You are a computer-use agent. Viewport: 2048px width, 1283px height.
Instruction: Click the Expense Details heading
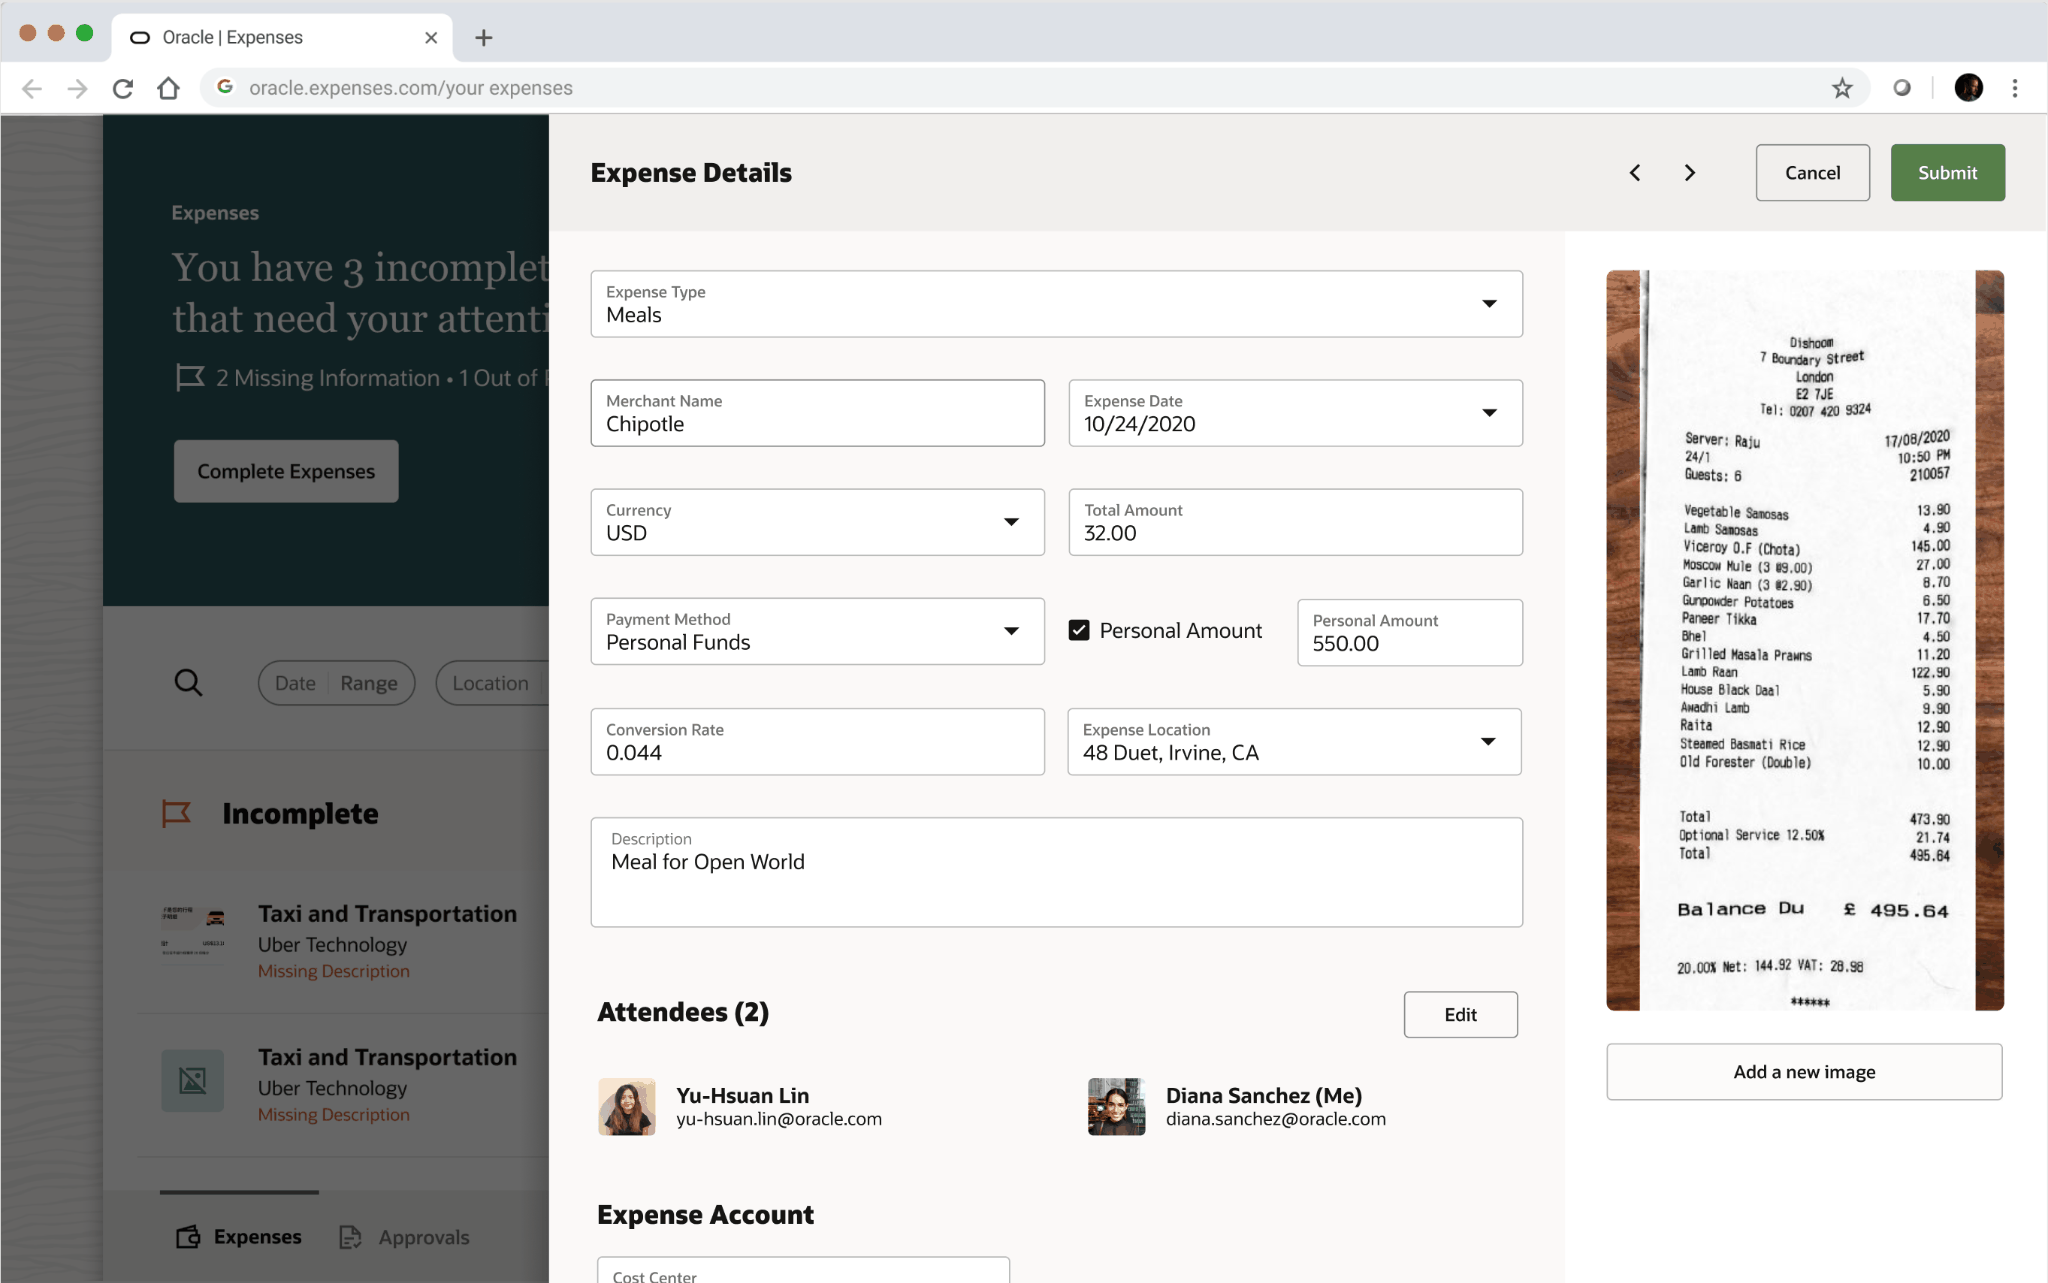point(691,173)
